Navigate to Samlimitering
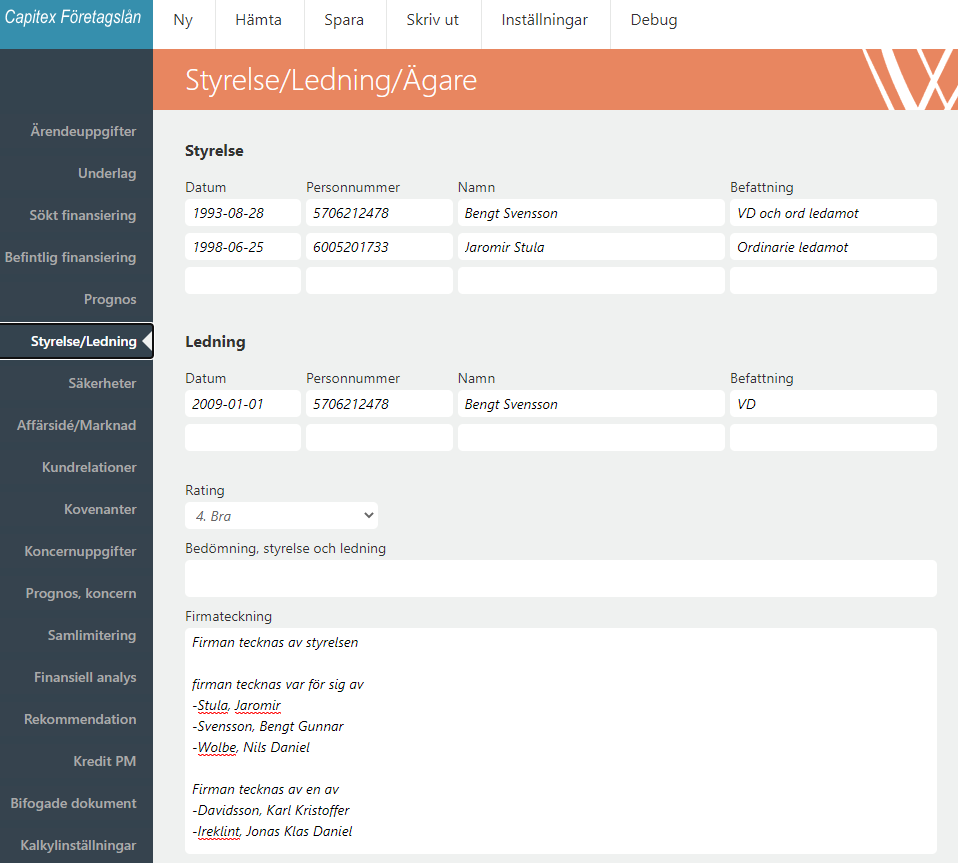 point(92,636)
